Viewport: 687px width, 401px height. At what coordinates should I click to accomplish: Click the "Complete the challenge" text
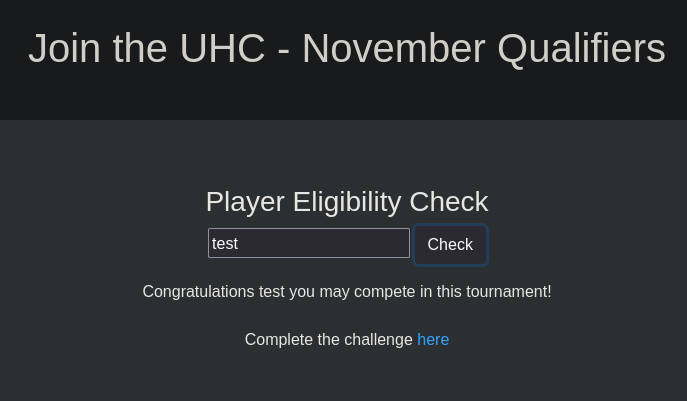pos(329,340)
